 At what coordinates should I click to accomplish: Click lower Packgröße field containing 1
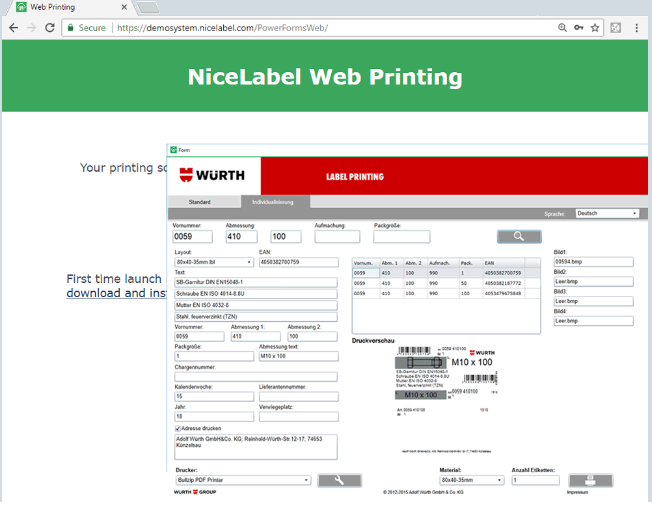click(x=214, y=356)
